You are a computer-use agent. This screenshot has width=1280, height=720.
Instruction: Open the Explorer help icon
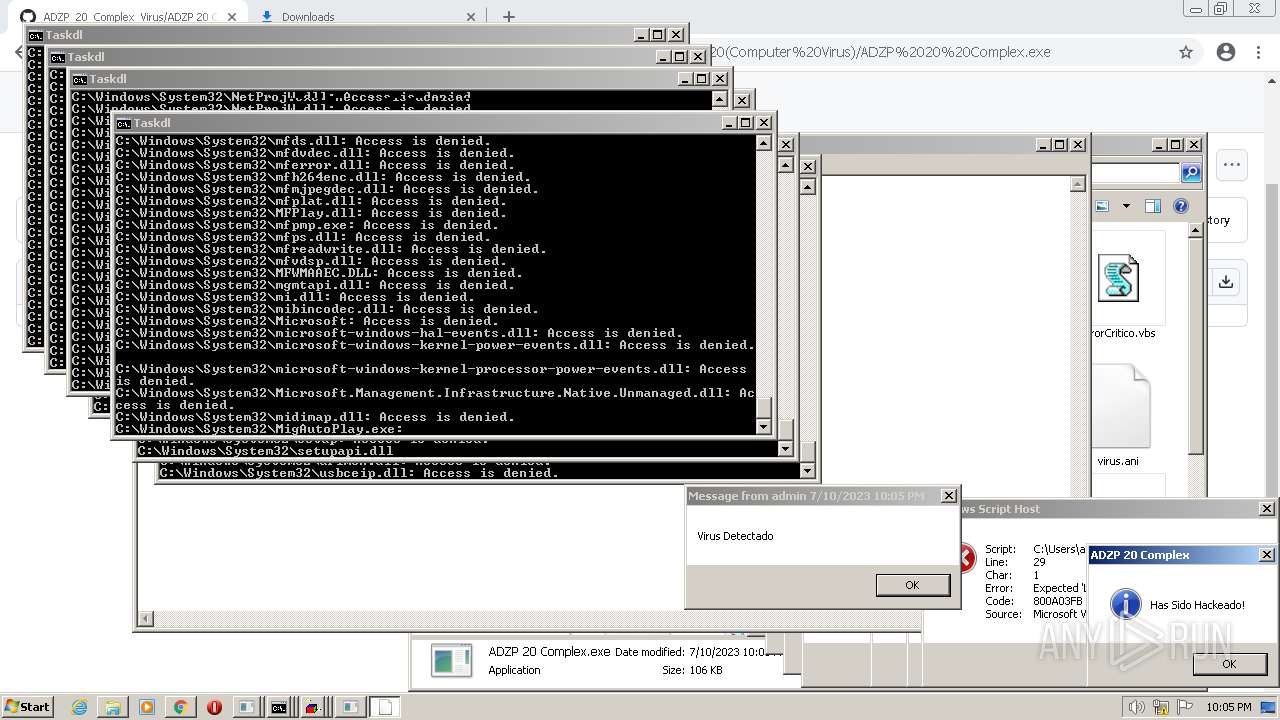[x=1181, y=206]
